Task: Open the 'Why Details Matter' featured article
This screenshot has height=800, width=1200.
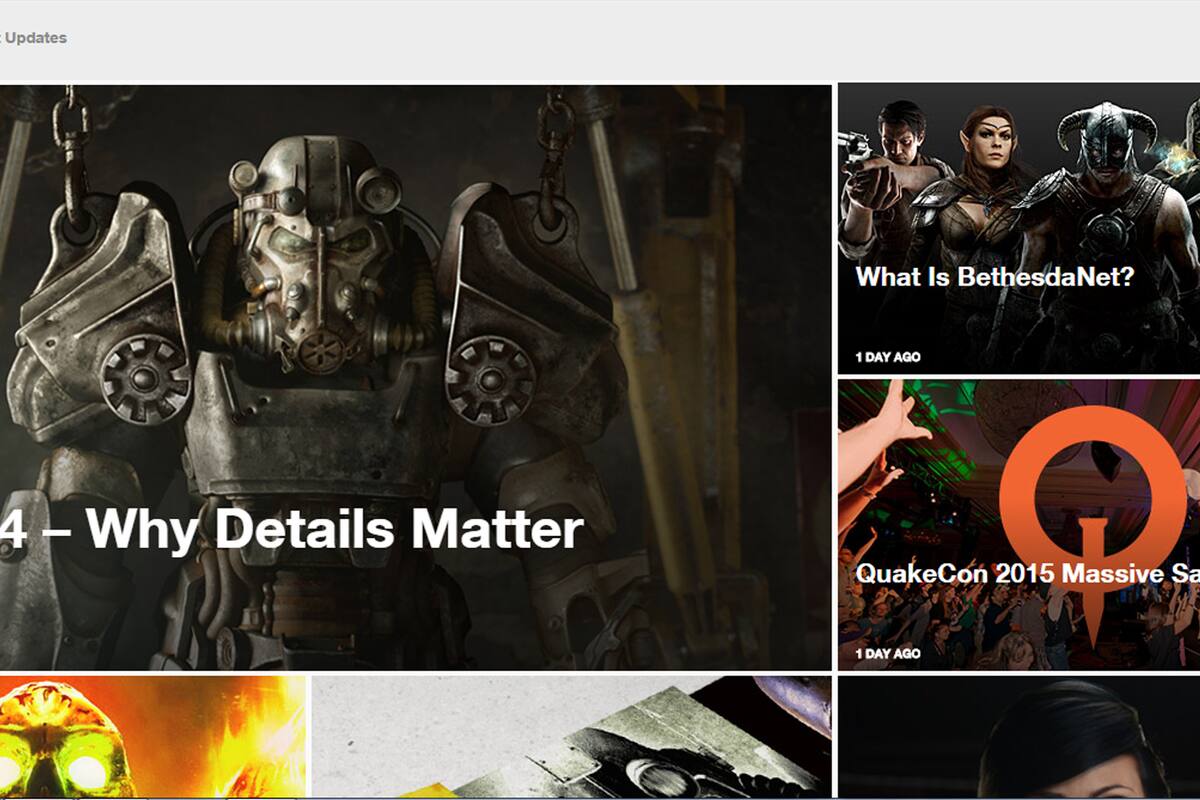Action: (415, 377)
